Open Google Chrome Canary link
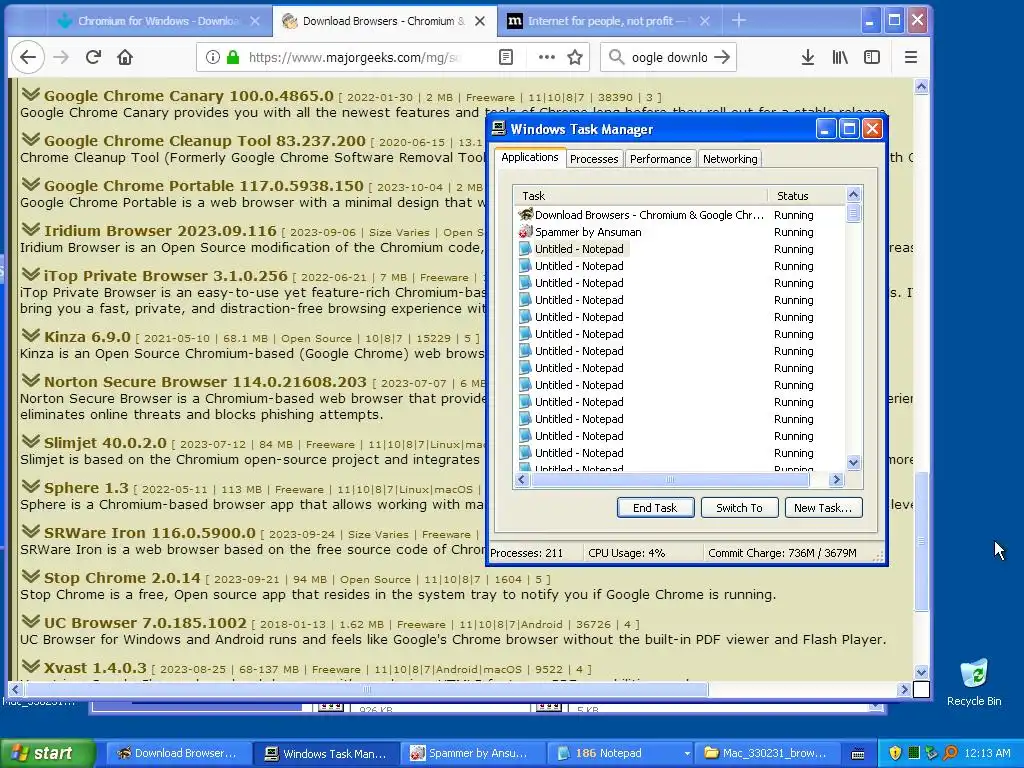The height and width of the screenshot is (768, 1024). (189, 96)
